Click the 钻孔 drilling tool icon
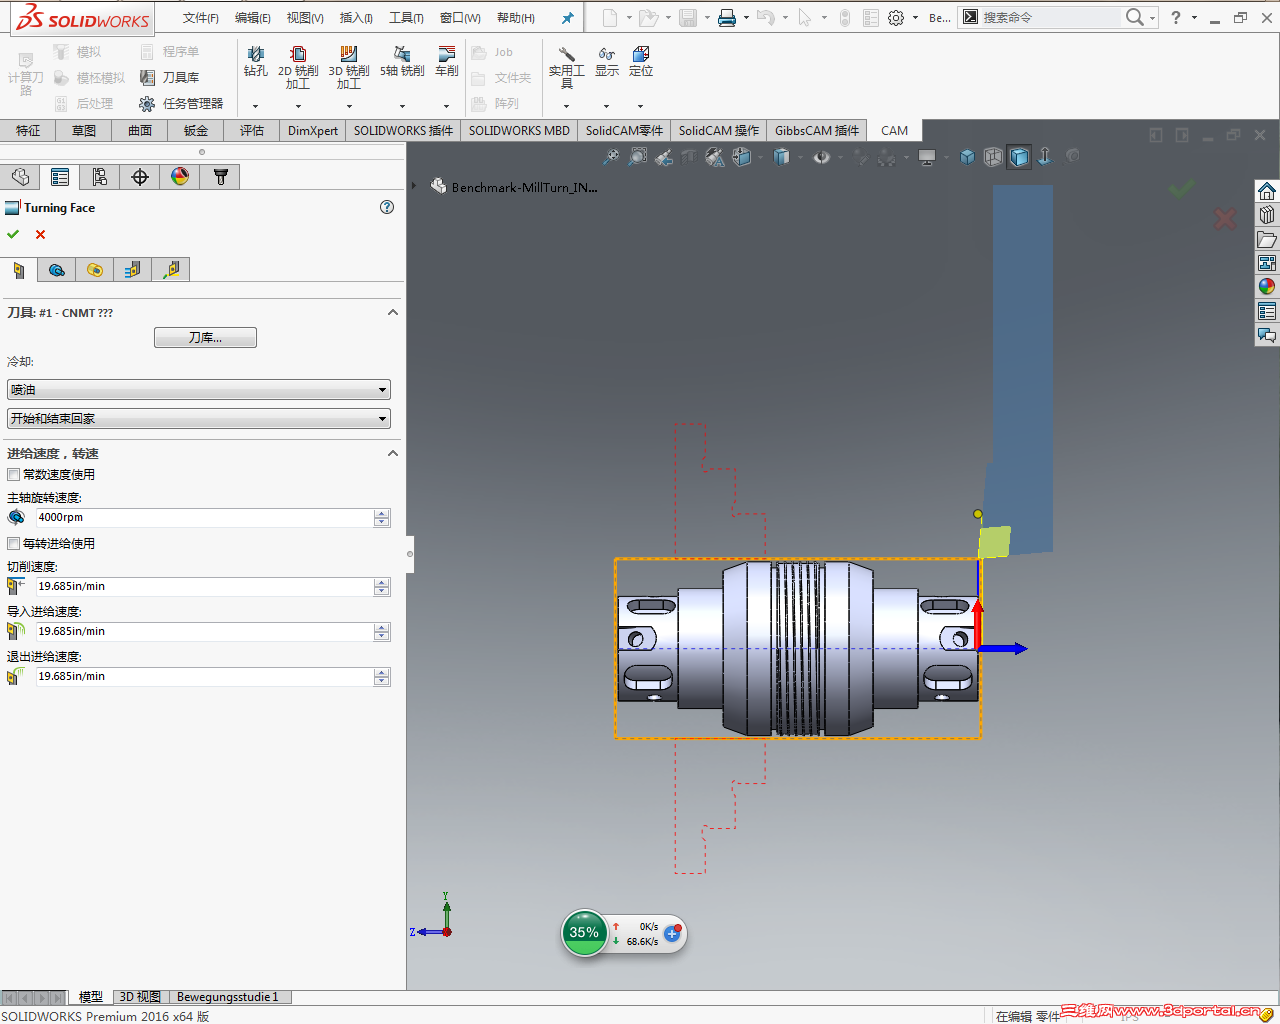This screenshot has width=1280, height=1024. point(256,60)
